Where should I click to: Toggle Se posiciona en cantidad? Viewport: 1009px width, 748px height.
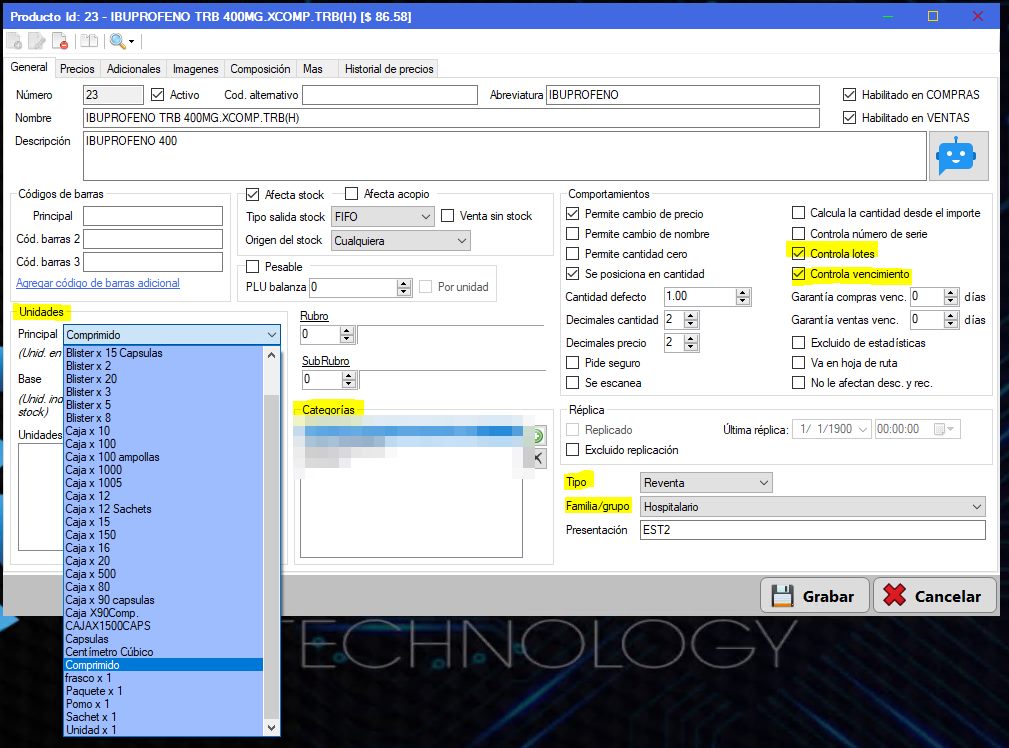click(x=573, y=274)
